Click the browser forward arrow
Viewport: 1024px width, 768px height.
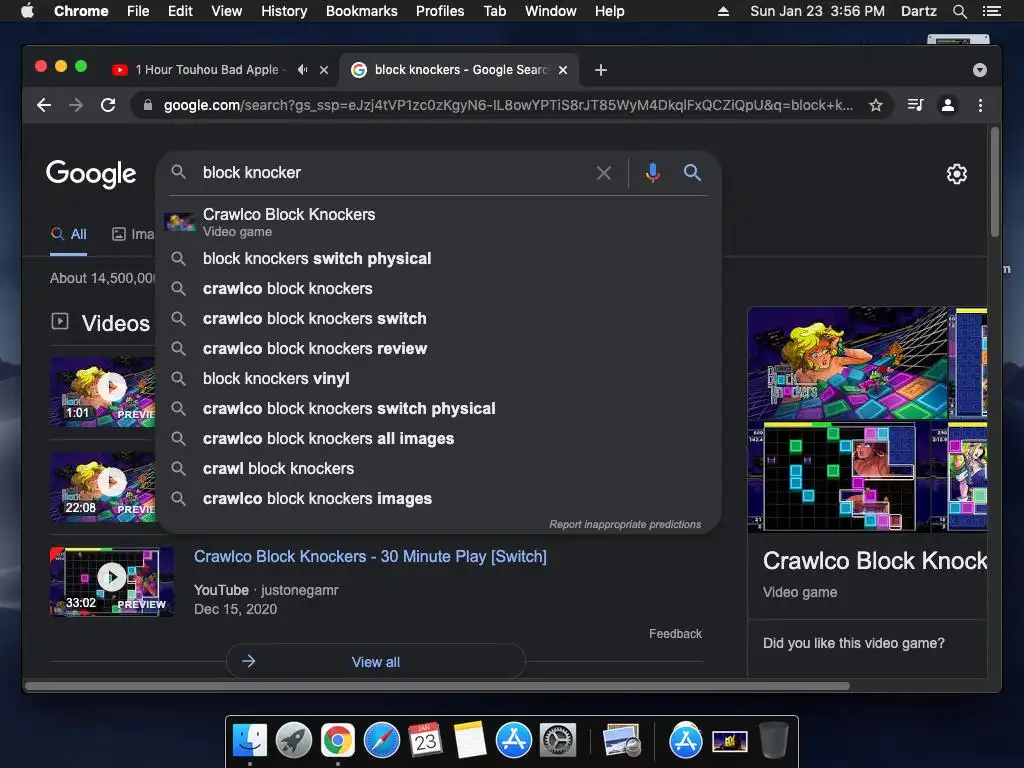tap(76, 105)
